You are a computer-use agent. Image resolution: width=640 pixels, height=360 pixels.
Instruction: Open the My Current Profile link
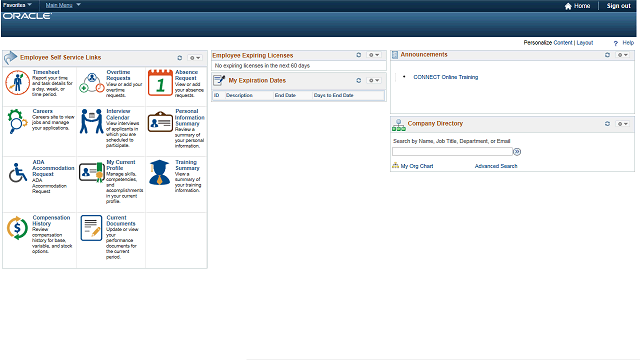(x=121, y=165)
